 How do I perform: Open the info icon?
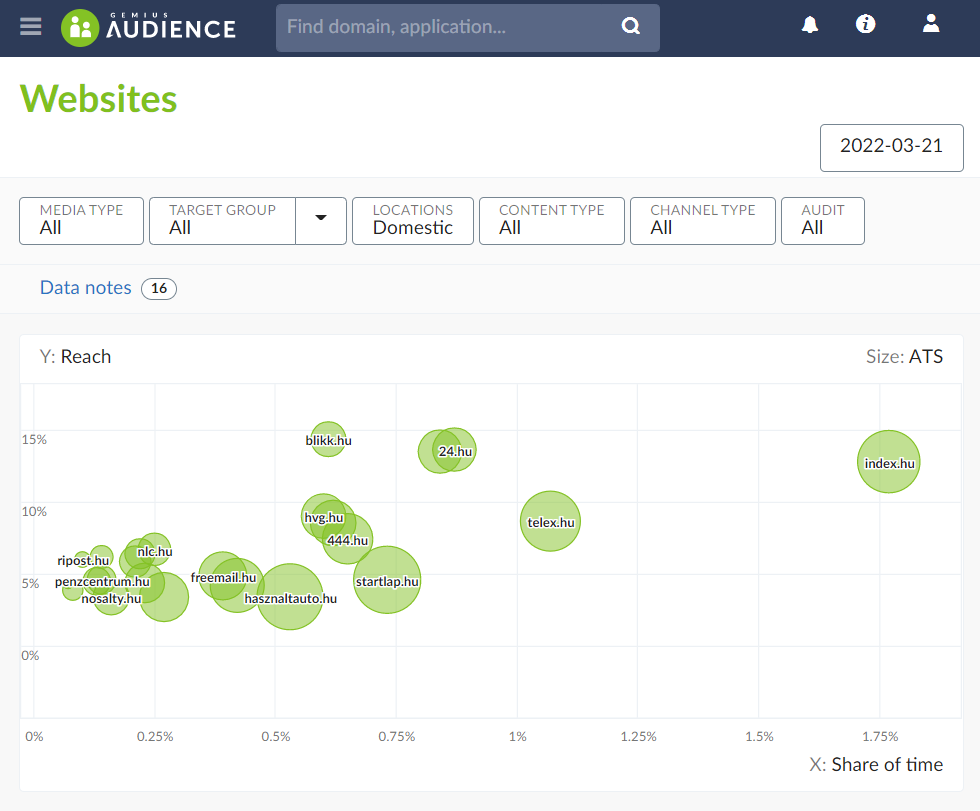[866, 24]
